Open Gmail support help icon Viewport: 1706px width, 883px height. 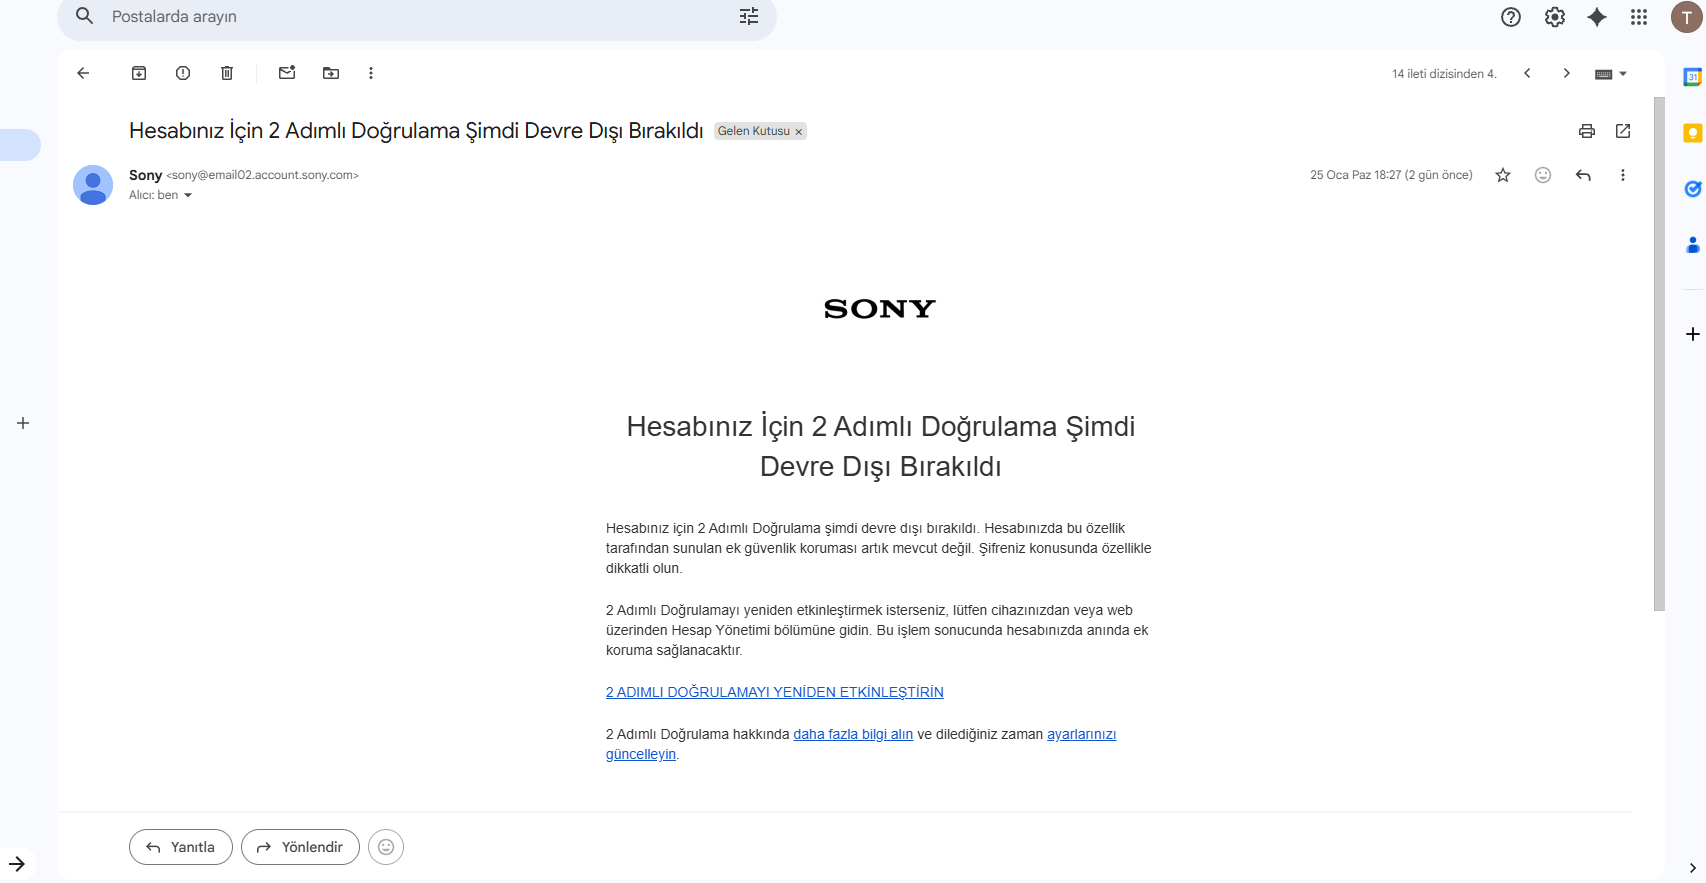tap(1511, 17)
